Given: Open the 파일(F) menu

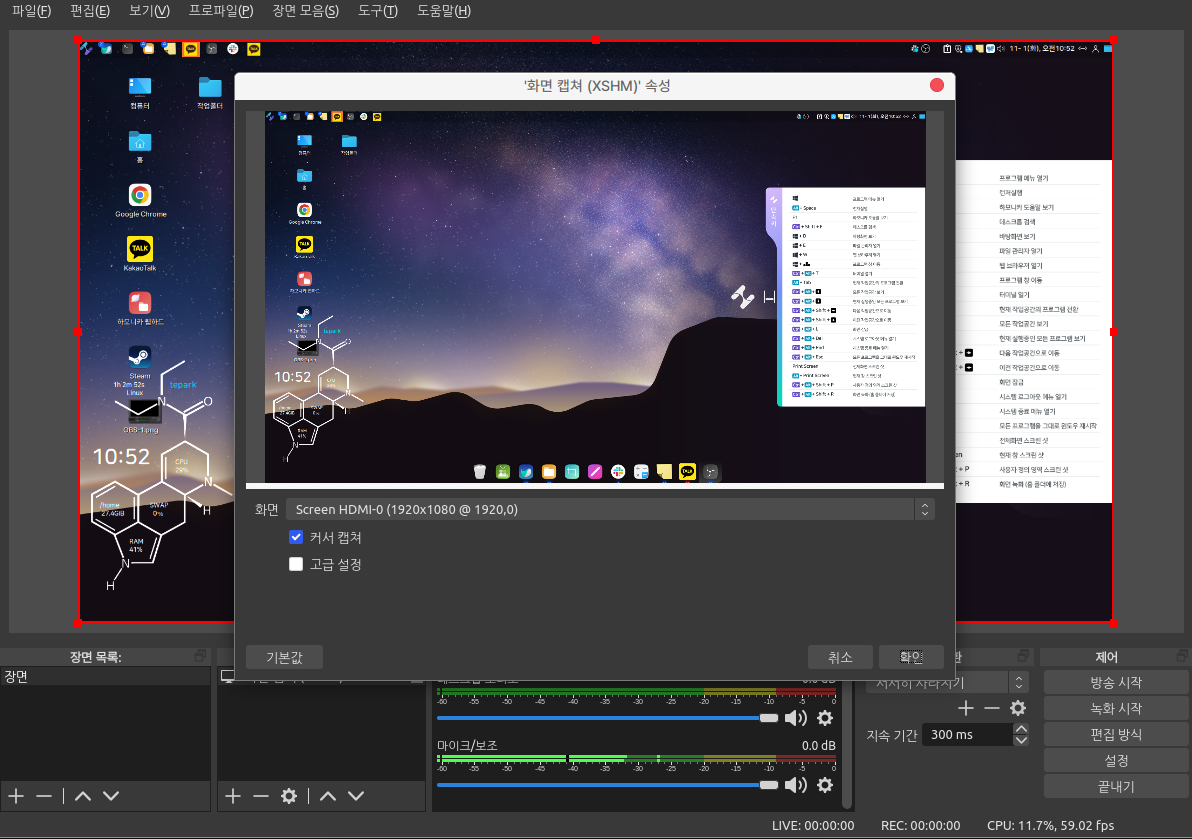Looking at the screenshot, I should (x=31, y=12).
